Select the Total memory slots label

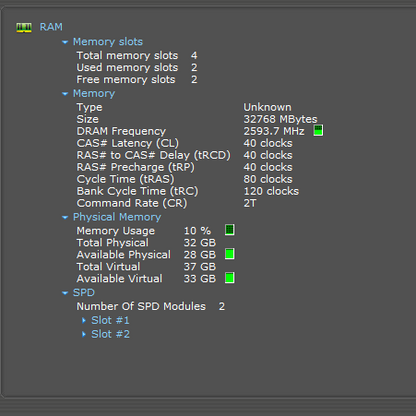(x=127, y=55)
